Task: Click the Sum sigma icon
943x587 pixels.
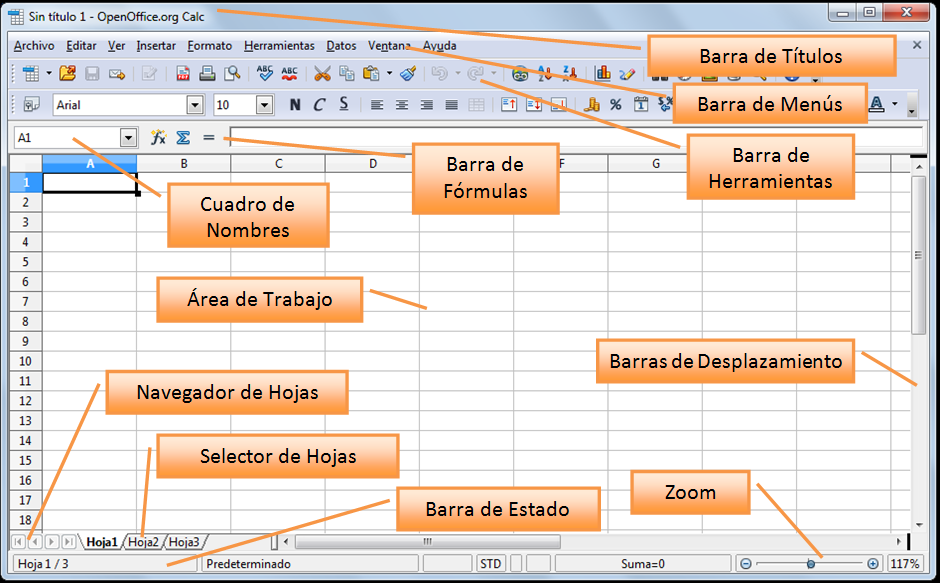Action: pos(183,138)
